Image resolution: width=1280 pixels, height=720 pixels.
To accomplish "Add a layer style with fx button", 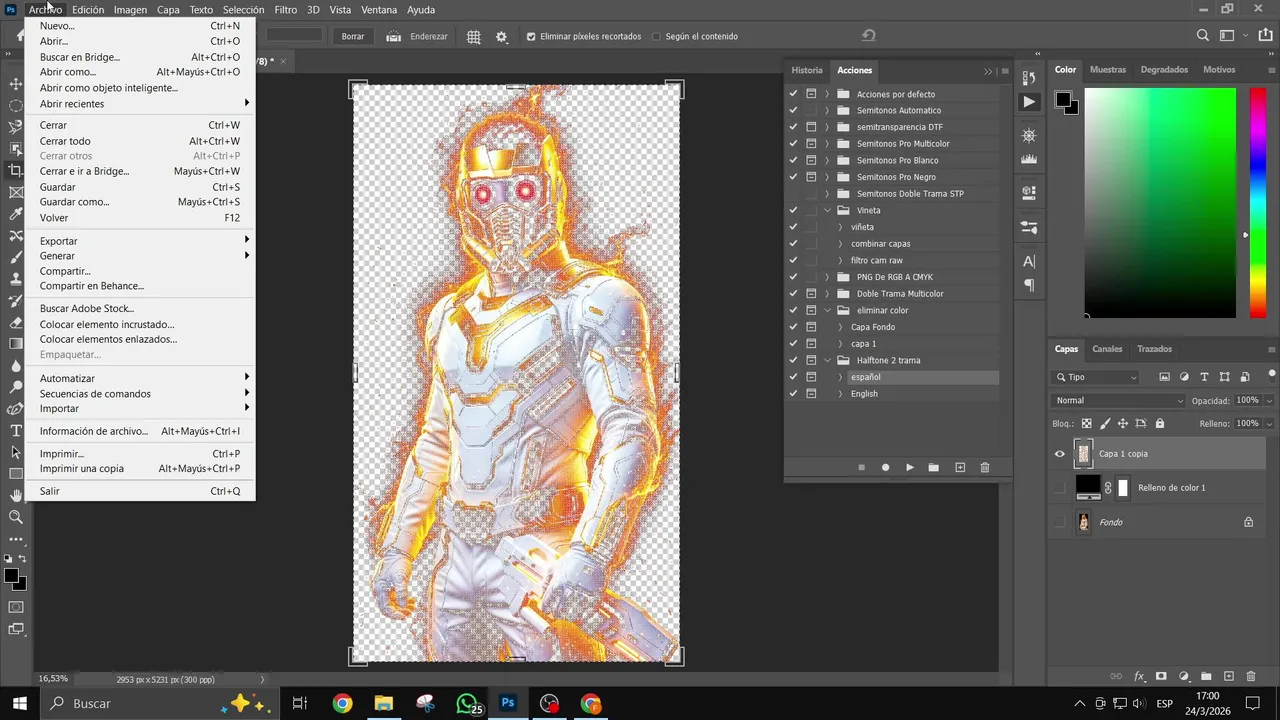I will pyautogui.click(x=1139, y=677).
